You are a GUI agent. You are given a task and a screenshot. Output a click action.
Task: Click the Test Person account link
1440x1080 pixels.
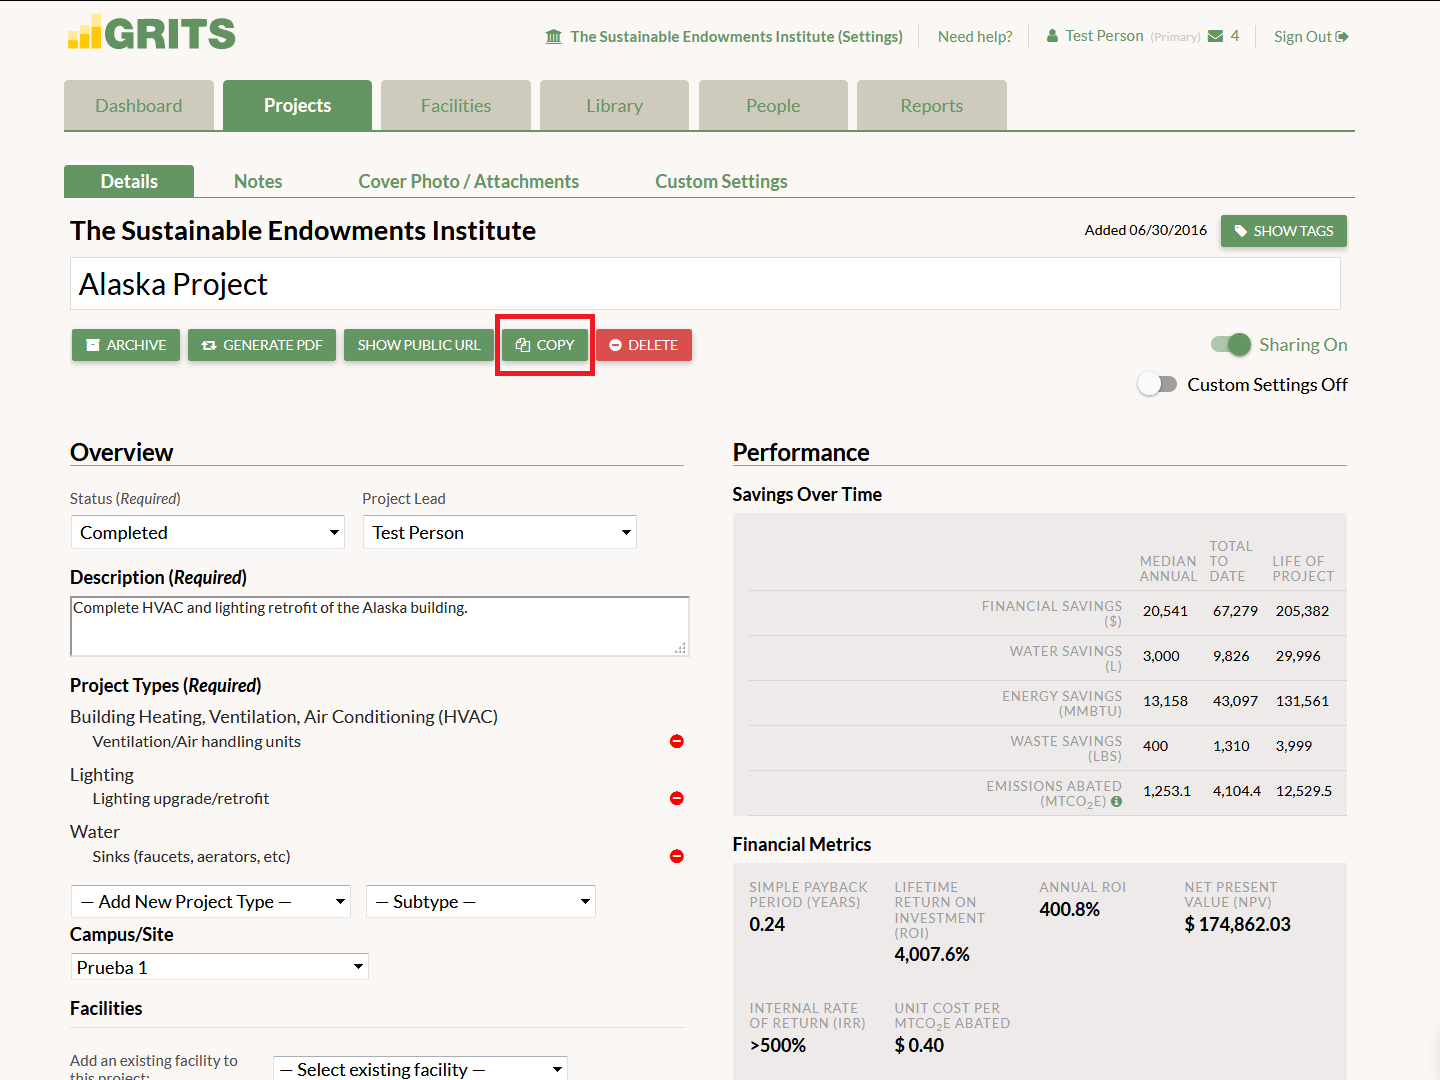1104,36
